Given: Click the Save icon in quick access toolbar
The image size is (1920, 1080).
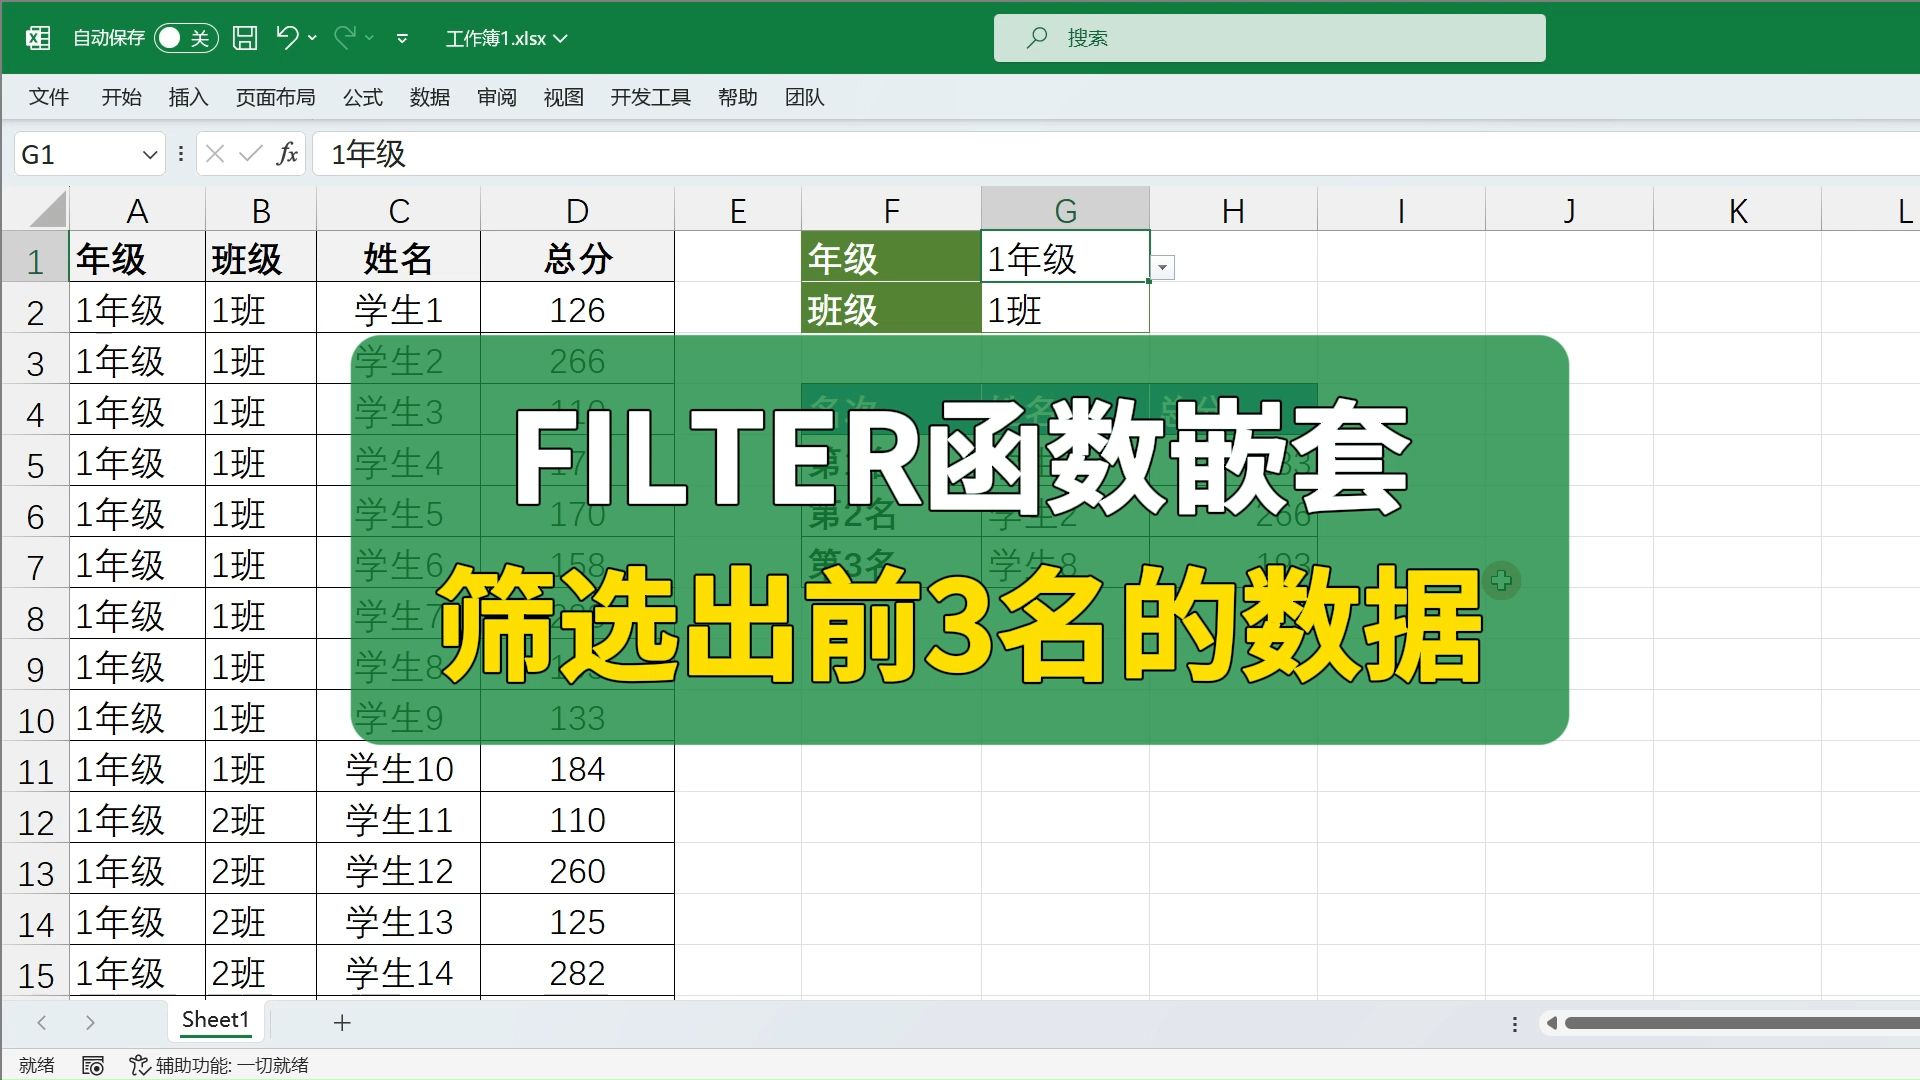Looking at the screenshot, I should [243, 37].
